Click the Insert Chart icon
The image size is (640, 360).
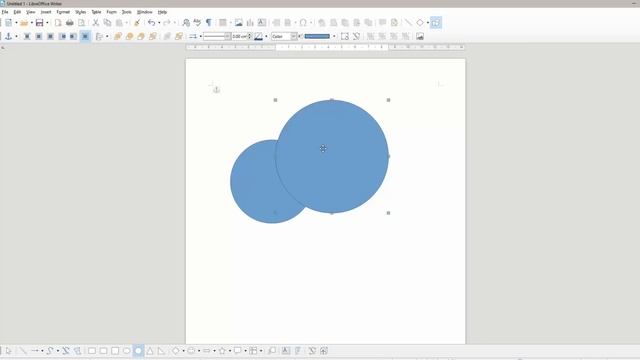[250, 23]
